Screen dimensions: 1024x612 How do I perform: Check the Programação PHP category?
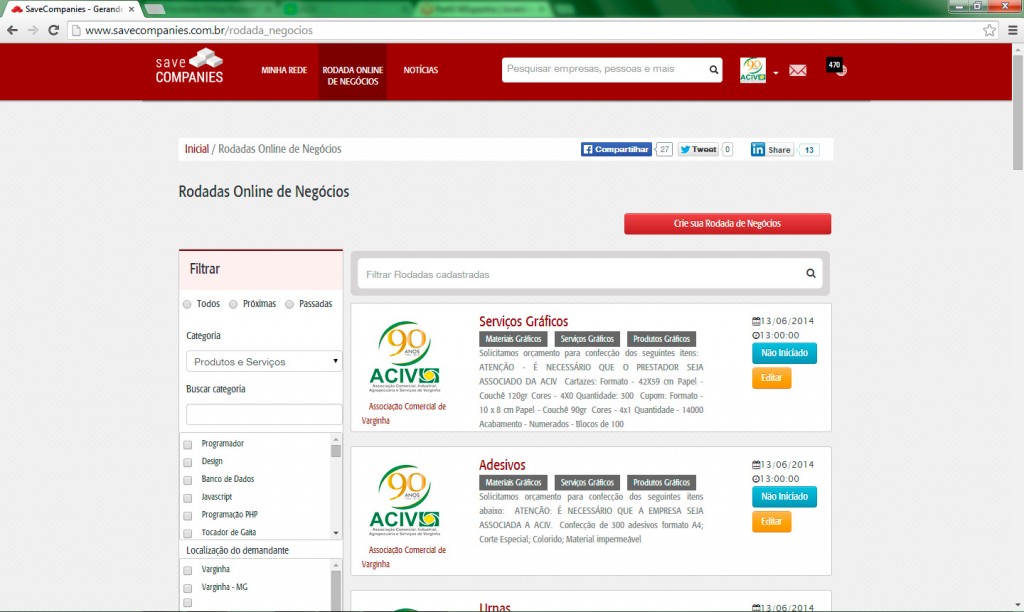(x=188, y=515)
